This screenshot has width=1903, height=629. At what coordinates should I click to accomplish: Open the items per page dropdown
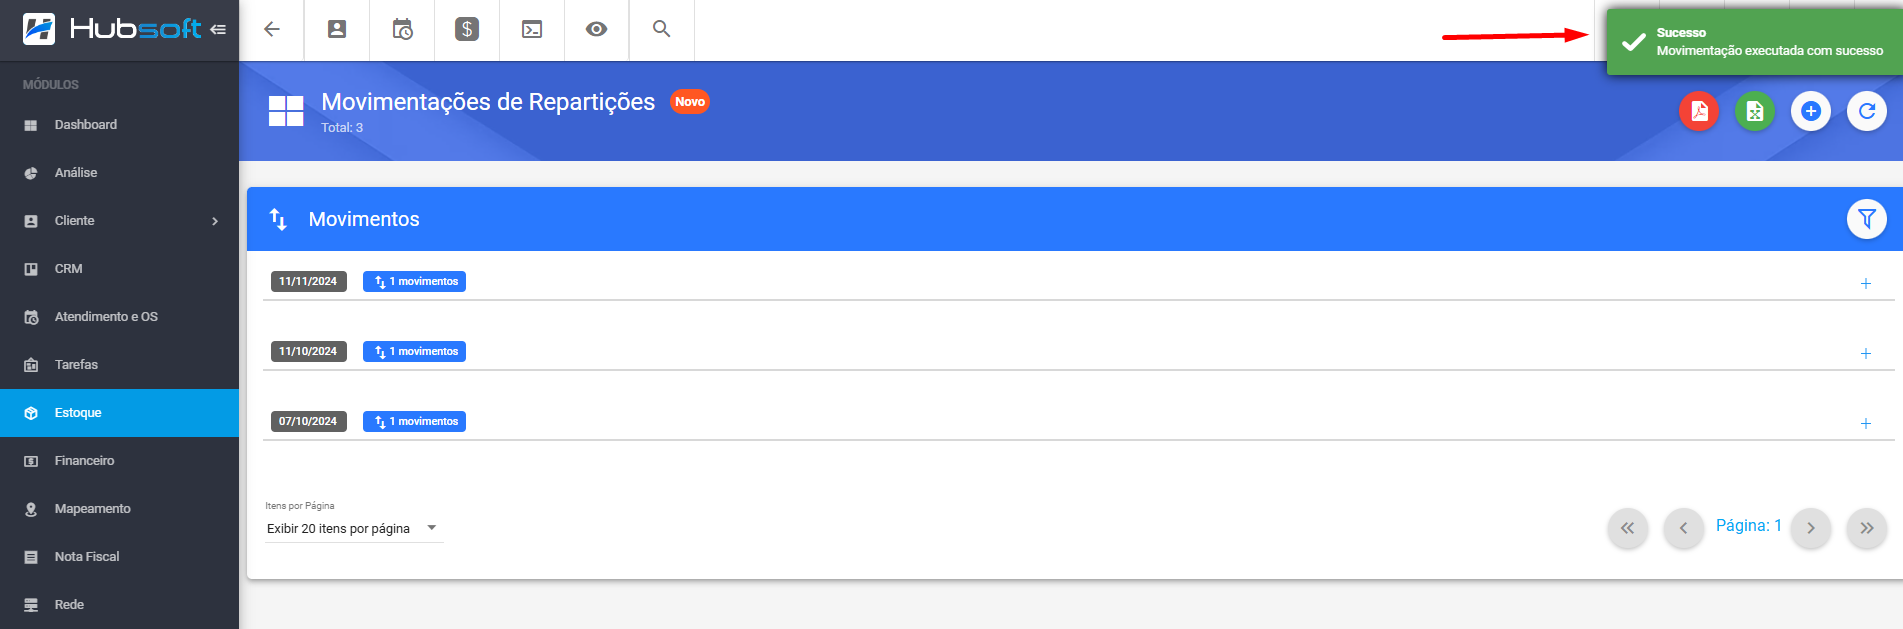pyautogui.click(x=353, y=528)
